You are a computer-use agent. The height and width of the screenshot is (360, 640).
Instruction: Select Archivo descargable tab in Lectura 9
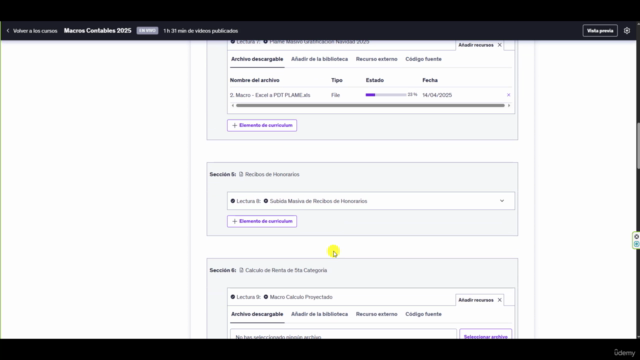click(x=257, y=314)
